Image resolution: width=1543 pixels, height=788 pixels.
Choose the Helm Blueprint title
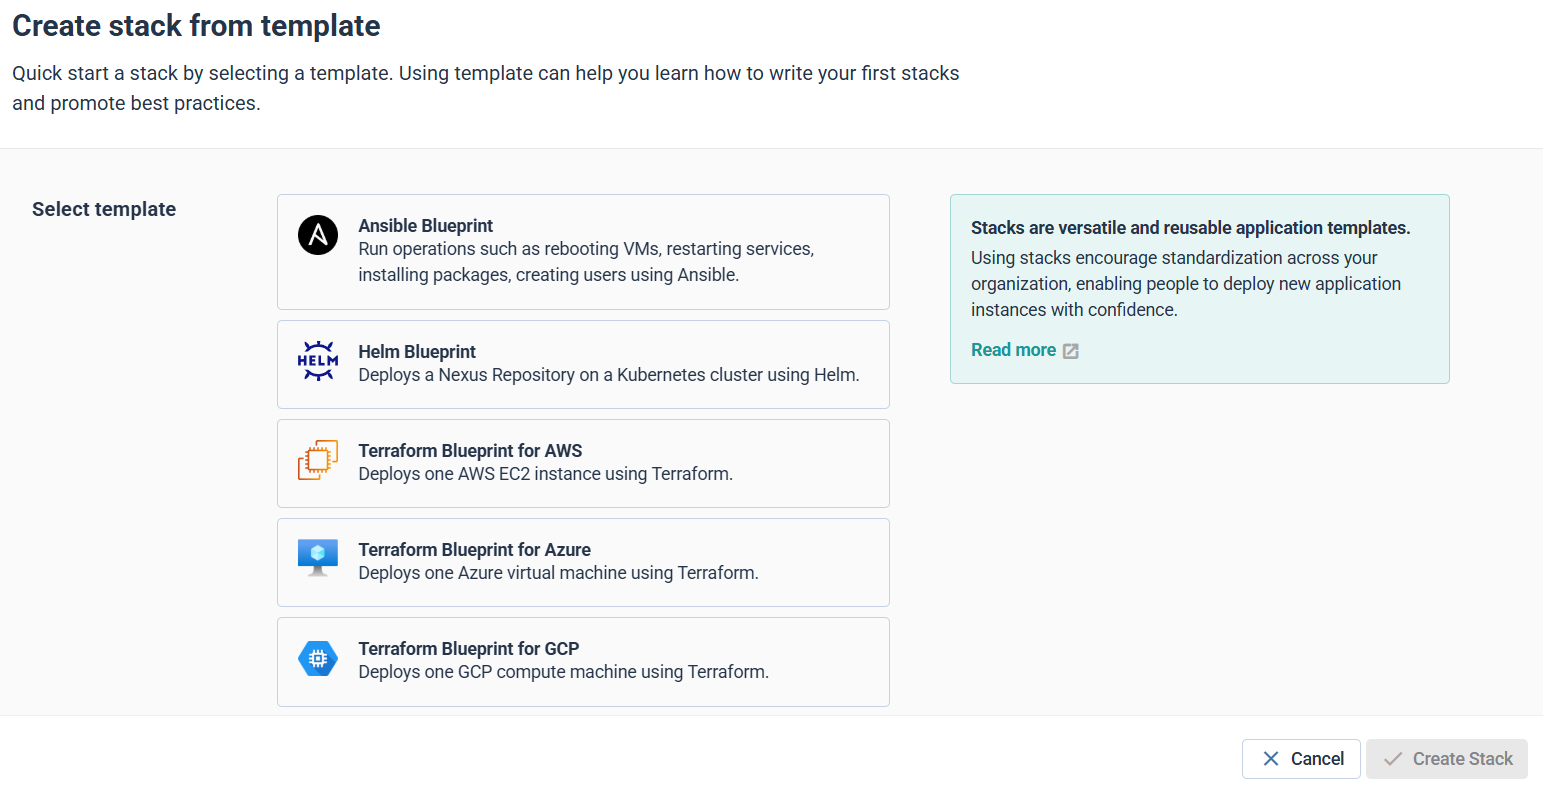click(x=417, y=352)
